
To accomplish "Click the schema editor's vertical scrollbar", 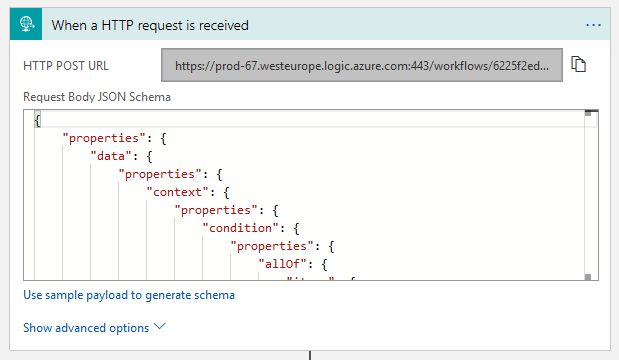I will tap(588, 195).
